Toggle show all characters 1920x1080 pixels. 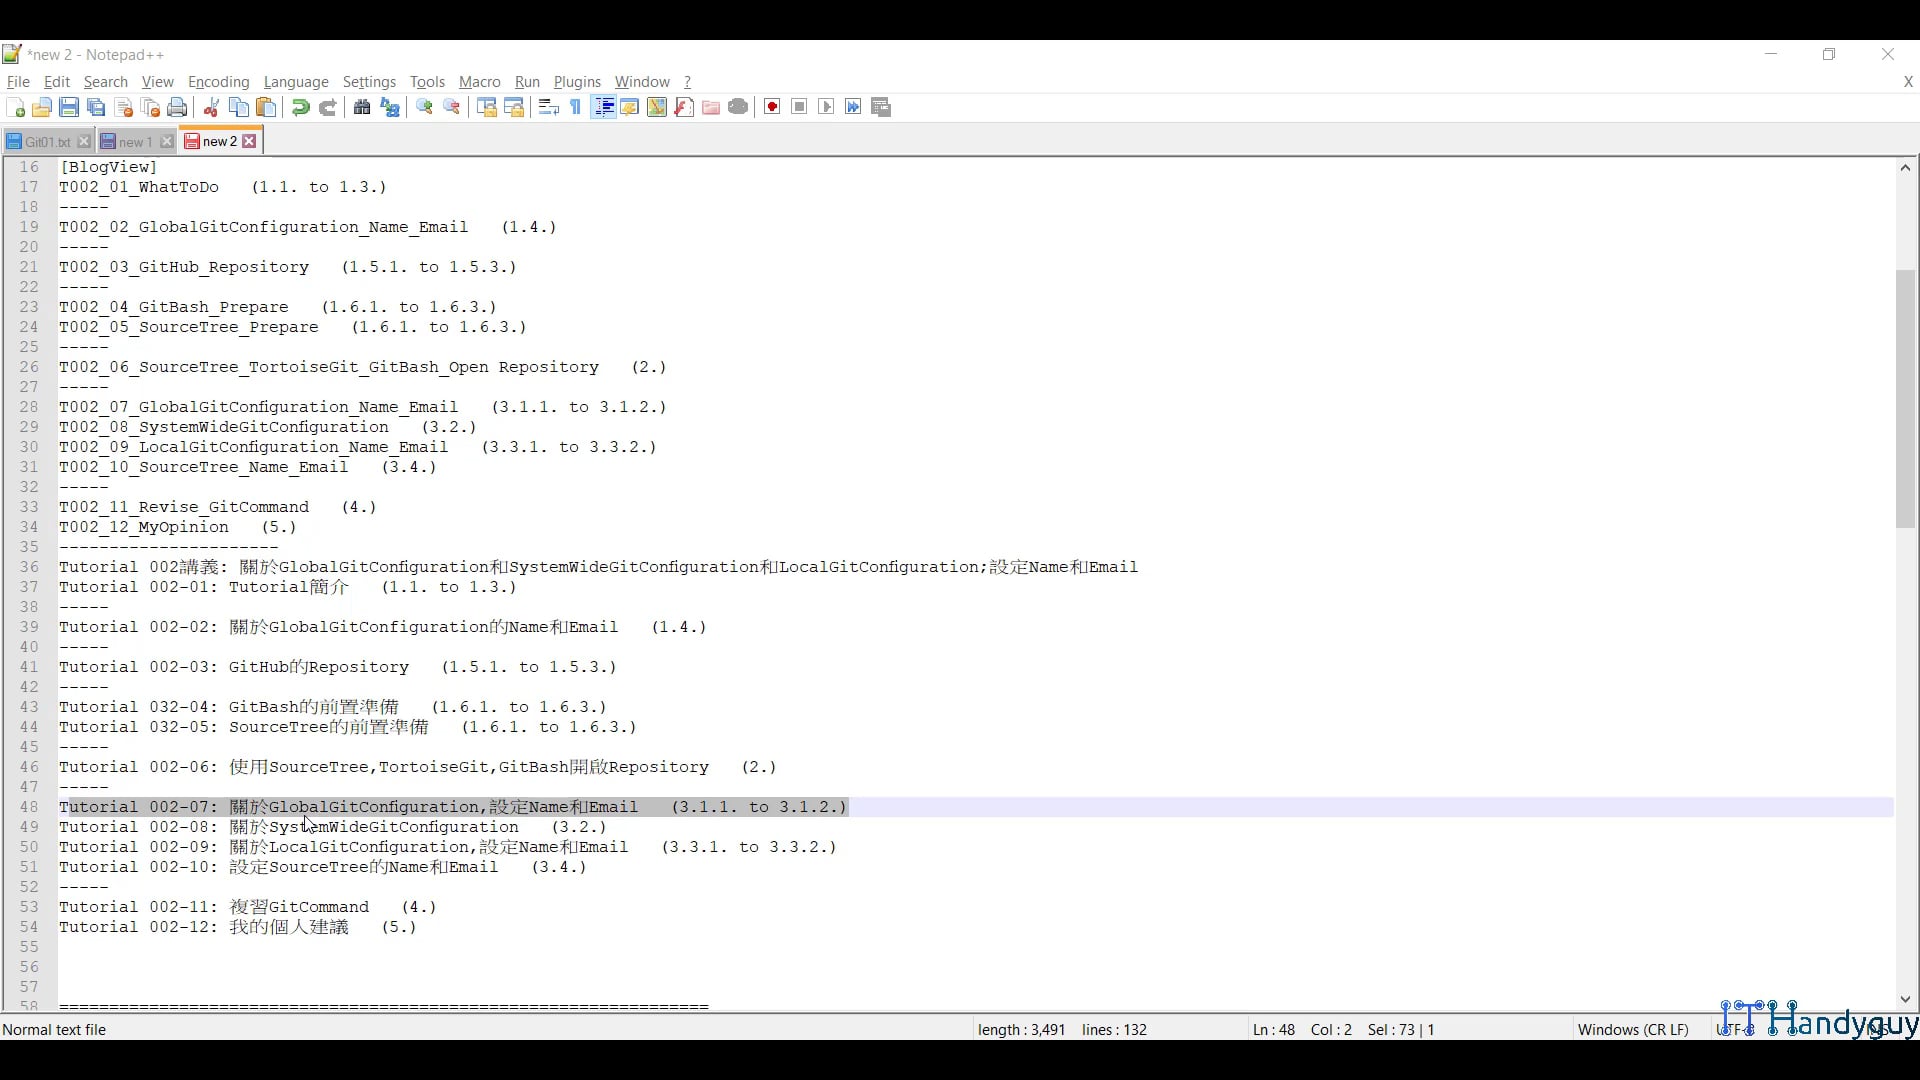tap(575, 107)
